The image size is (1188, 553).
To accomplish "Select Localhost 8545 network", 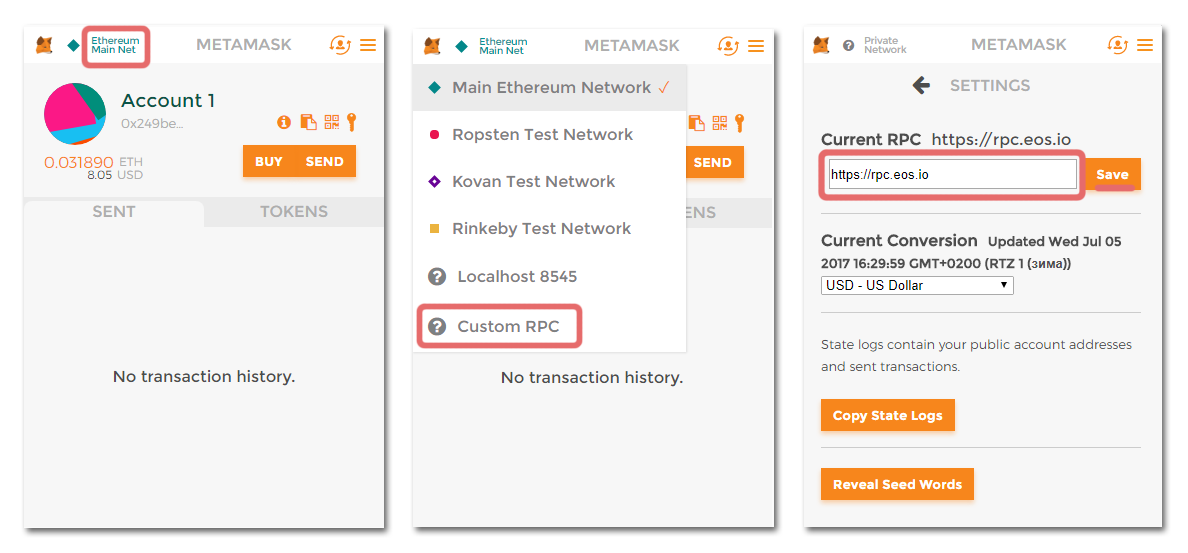I will pos(516,277).
